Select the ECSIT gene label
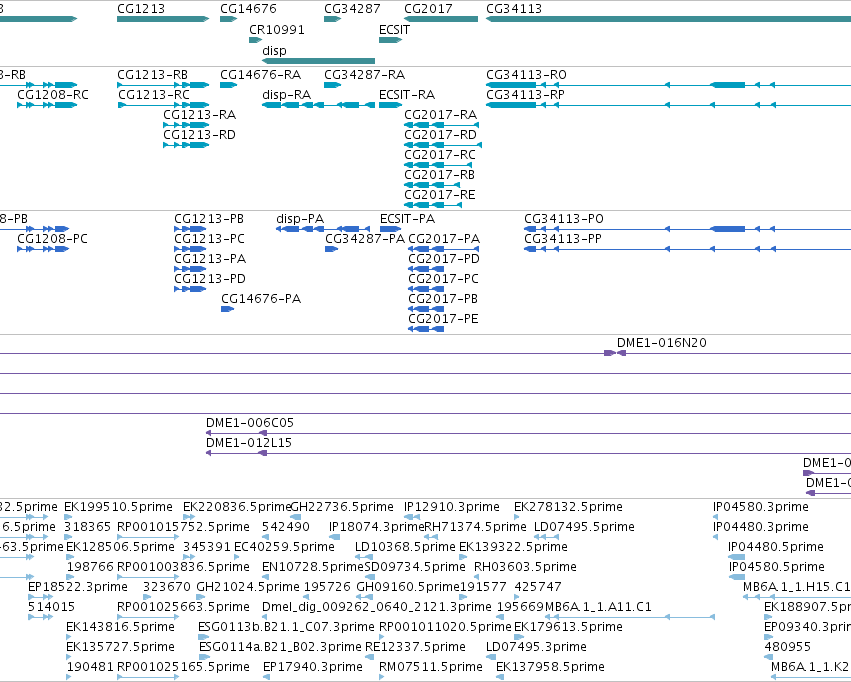 tap(394, 30)
